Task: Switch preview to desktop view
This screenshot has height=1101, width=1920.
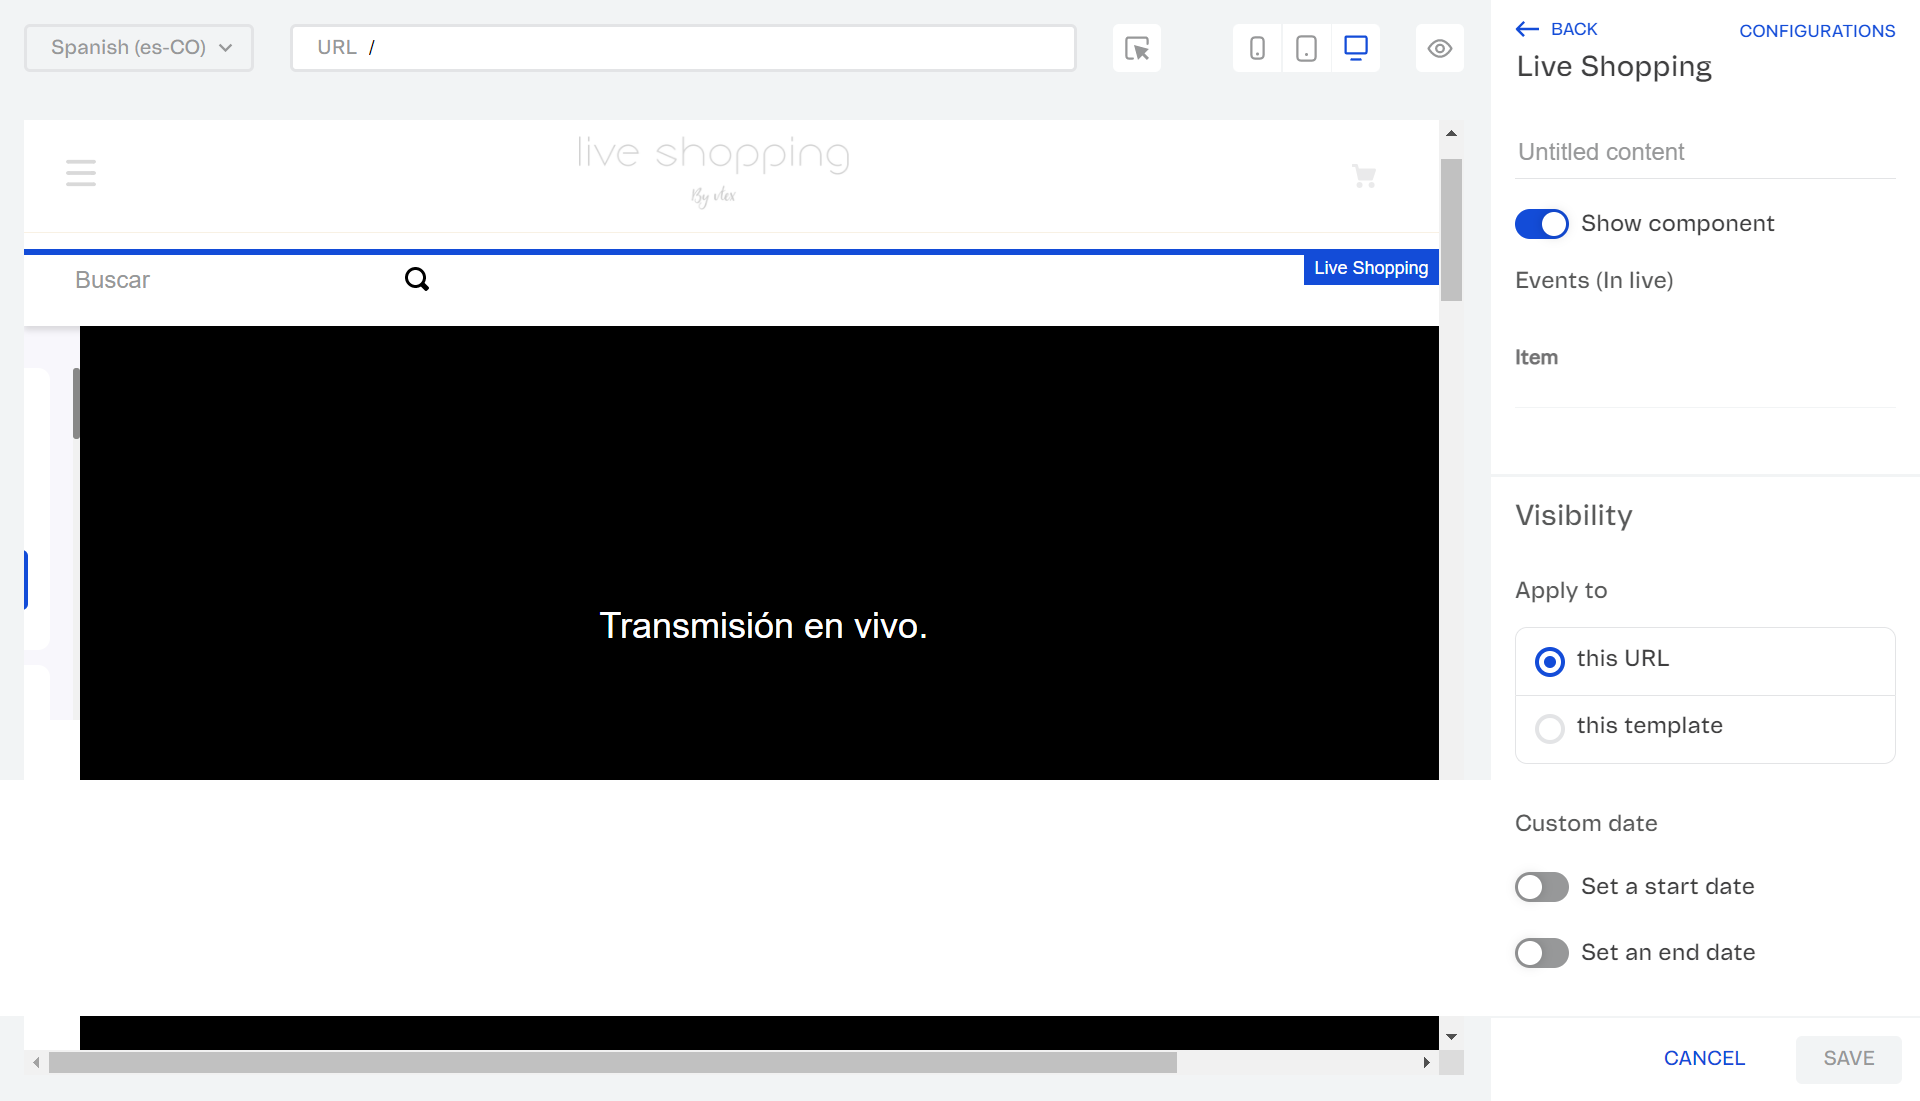Action: point(1355,47)
